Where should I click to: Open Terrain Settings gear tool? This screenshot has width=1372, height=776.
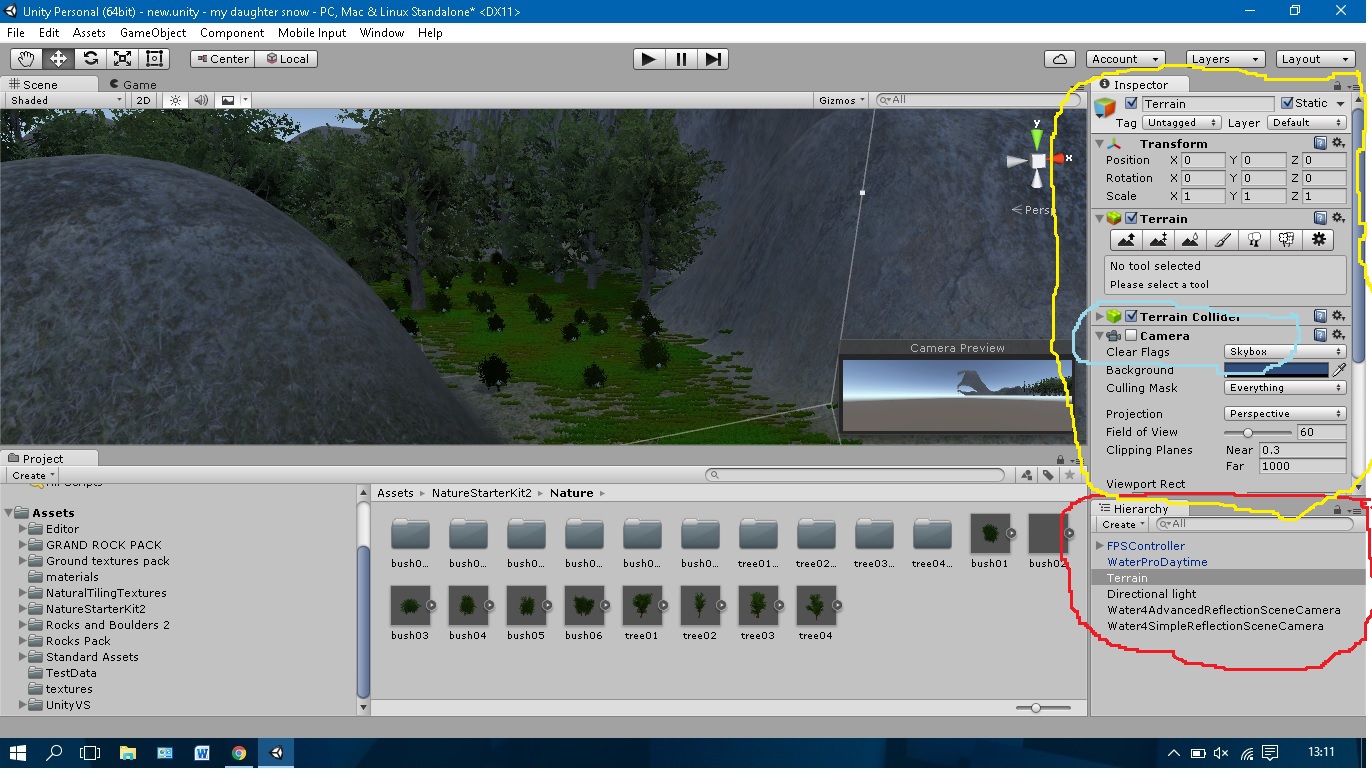click(1319, 240)
